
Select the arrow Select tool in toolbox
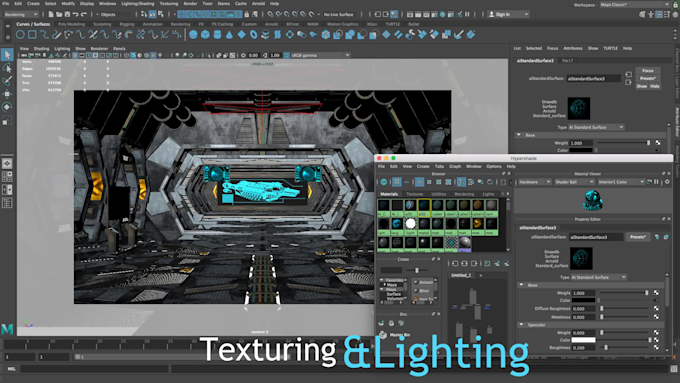(7, 55)
